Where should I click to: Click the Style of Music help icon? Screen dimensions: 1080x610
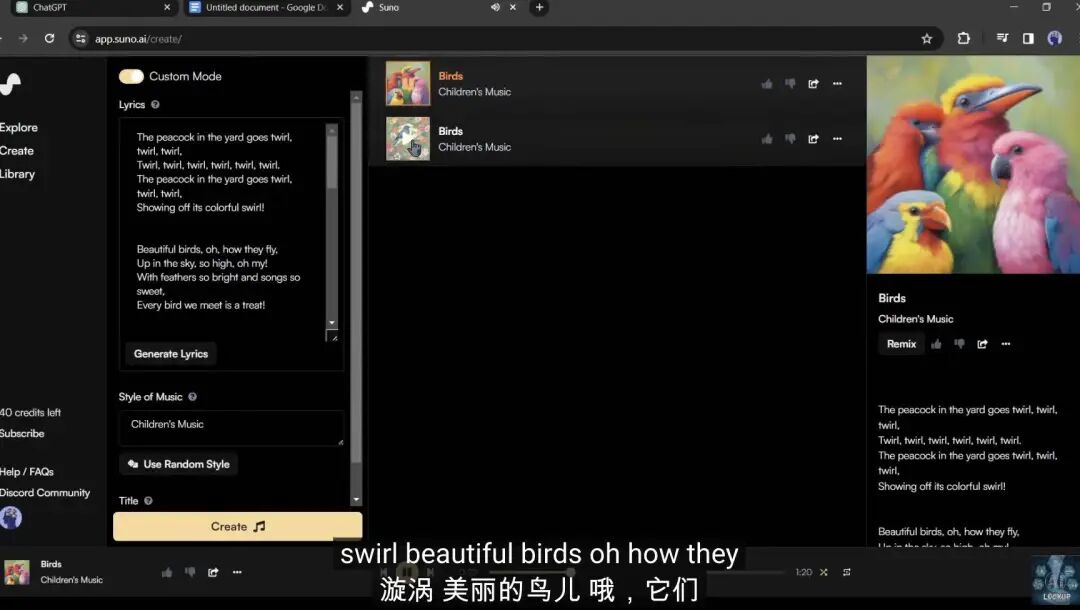pyautogui.click(x=192, y=397)
